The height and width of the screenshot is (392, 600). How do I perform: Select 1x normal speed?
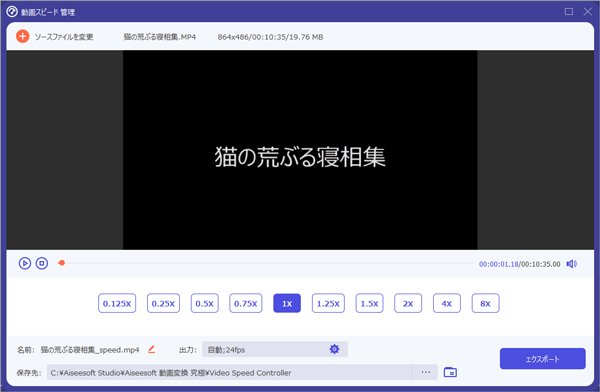pyautogui.click(x=287, y=303)
